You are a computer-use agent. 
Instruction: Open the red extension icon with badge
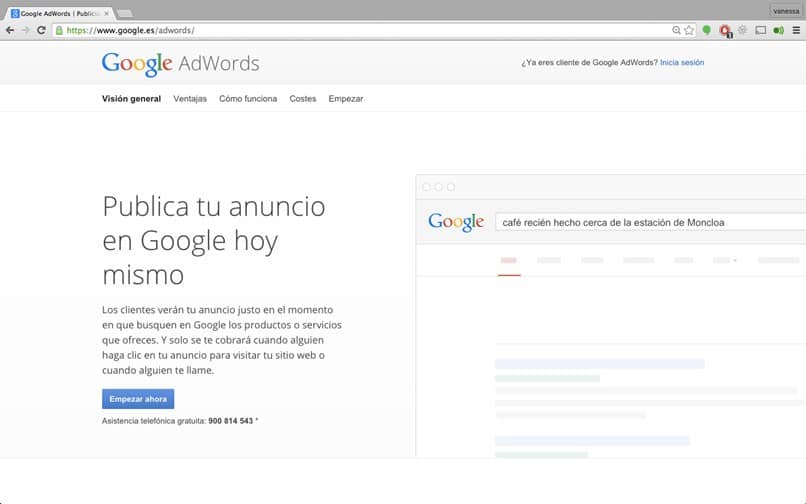point(725,31)
